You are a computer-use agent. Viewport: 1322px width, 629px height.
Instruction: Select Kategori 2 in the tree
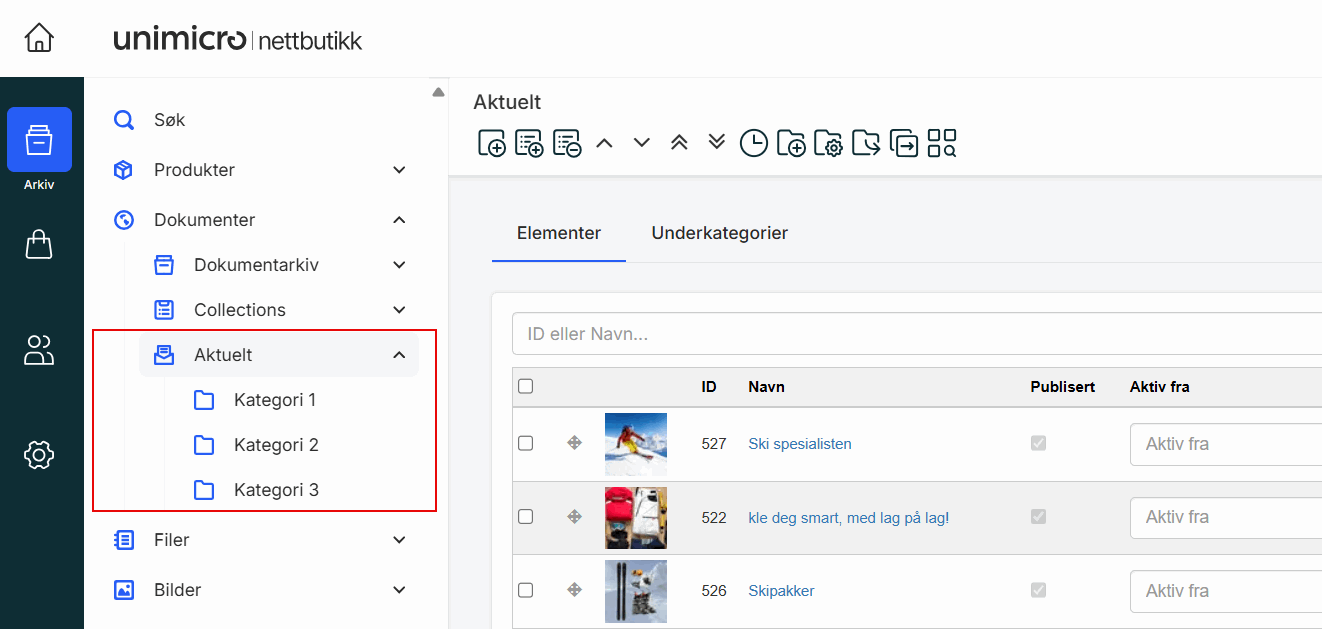tap(276, 445)
